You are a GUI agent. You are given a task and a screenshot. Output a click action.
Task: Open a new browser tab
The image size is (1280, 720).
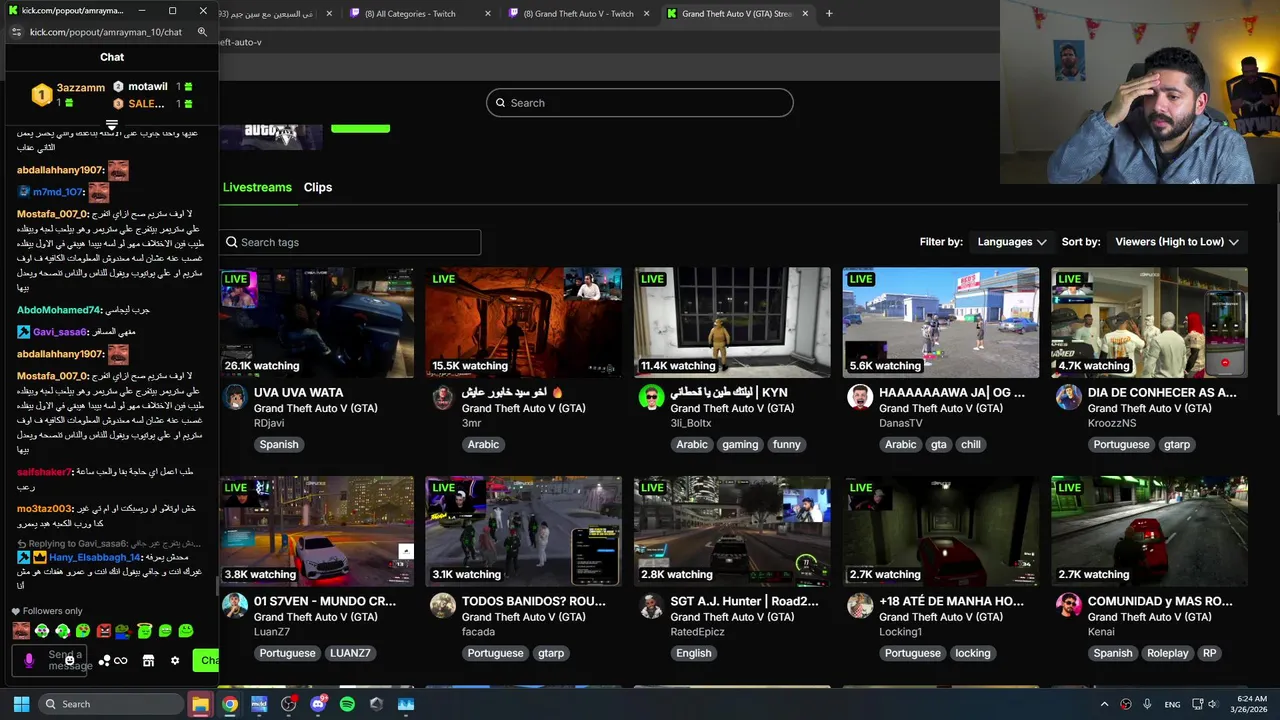[x=829, y=14]
